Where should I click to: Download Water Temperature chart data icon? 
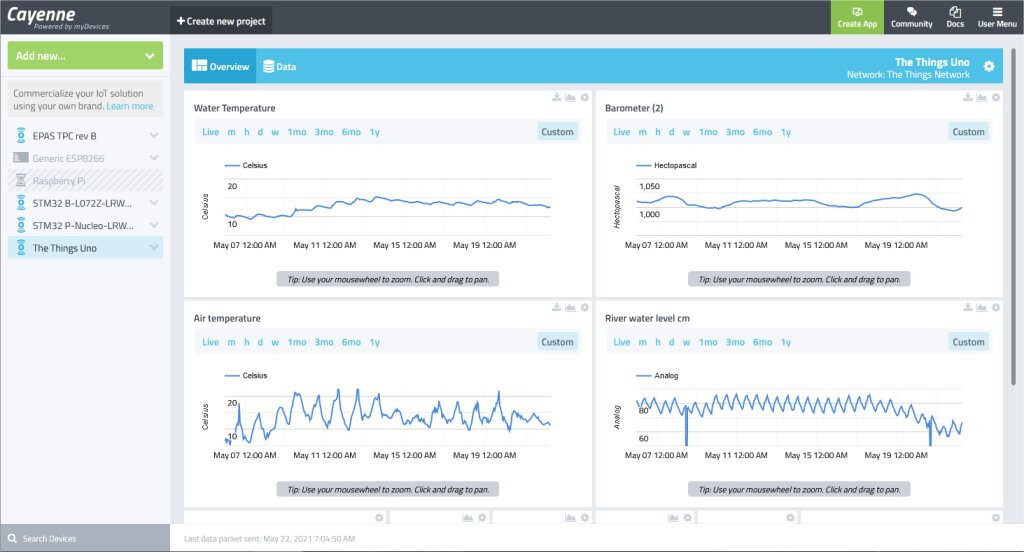point(556,97)
